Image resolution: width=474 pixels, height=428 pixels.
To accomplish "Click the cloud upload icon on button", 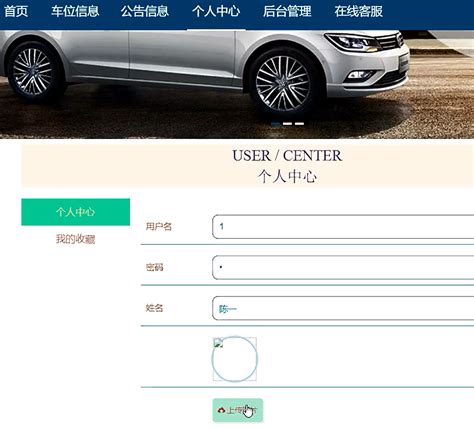I will 221,410.
